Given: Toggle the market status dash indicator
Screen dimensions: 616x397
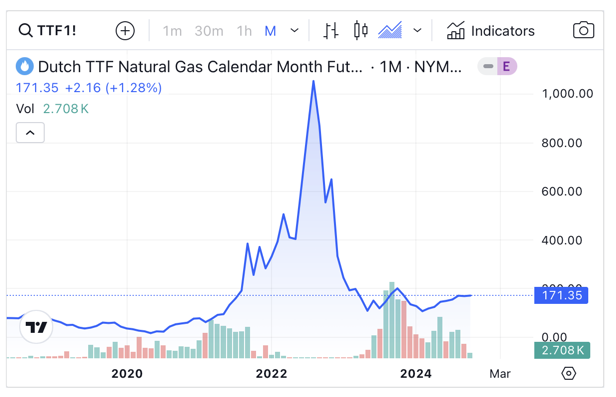Looking at the screenshot, I should pos(488,66).
